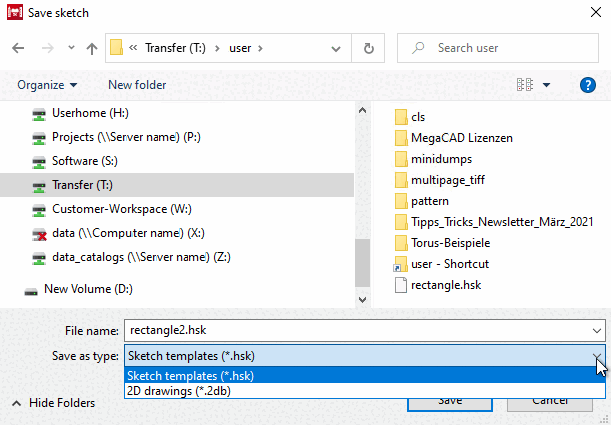This screenshot has width=611, height=425.
Task: Choose Sketch templates (*.hsk) option
Action: tap(364, 376)
